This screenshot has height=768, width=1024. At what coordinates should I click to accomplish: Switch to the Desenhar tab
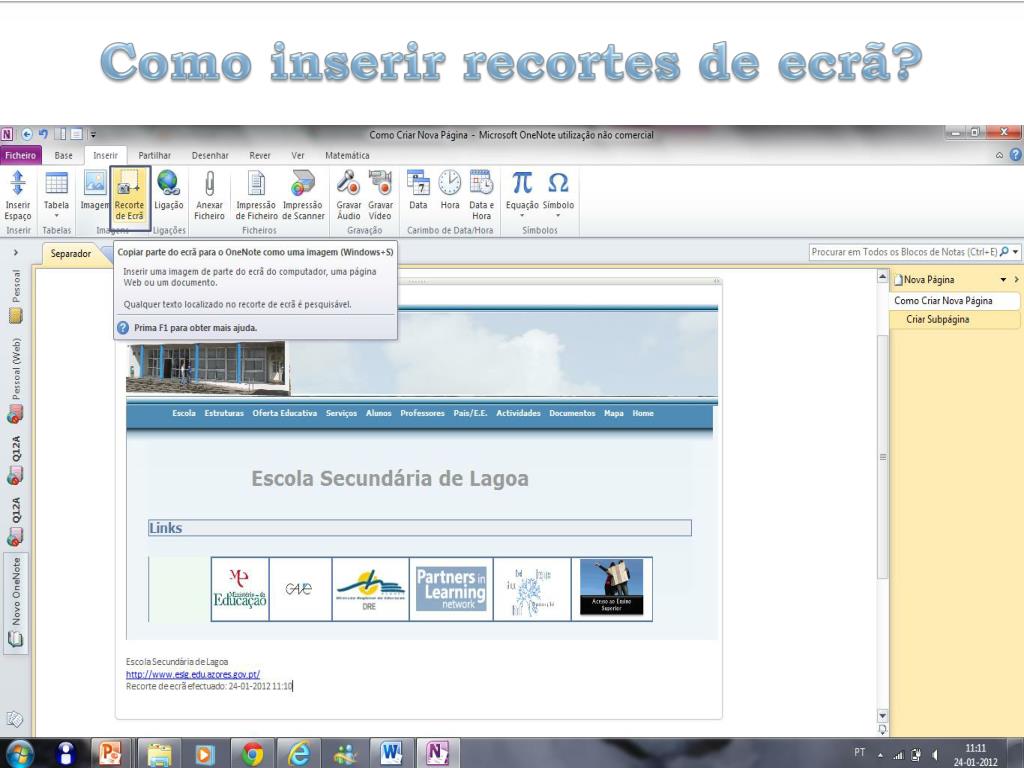tap(210, 155)
